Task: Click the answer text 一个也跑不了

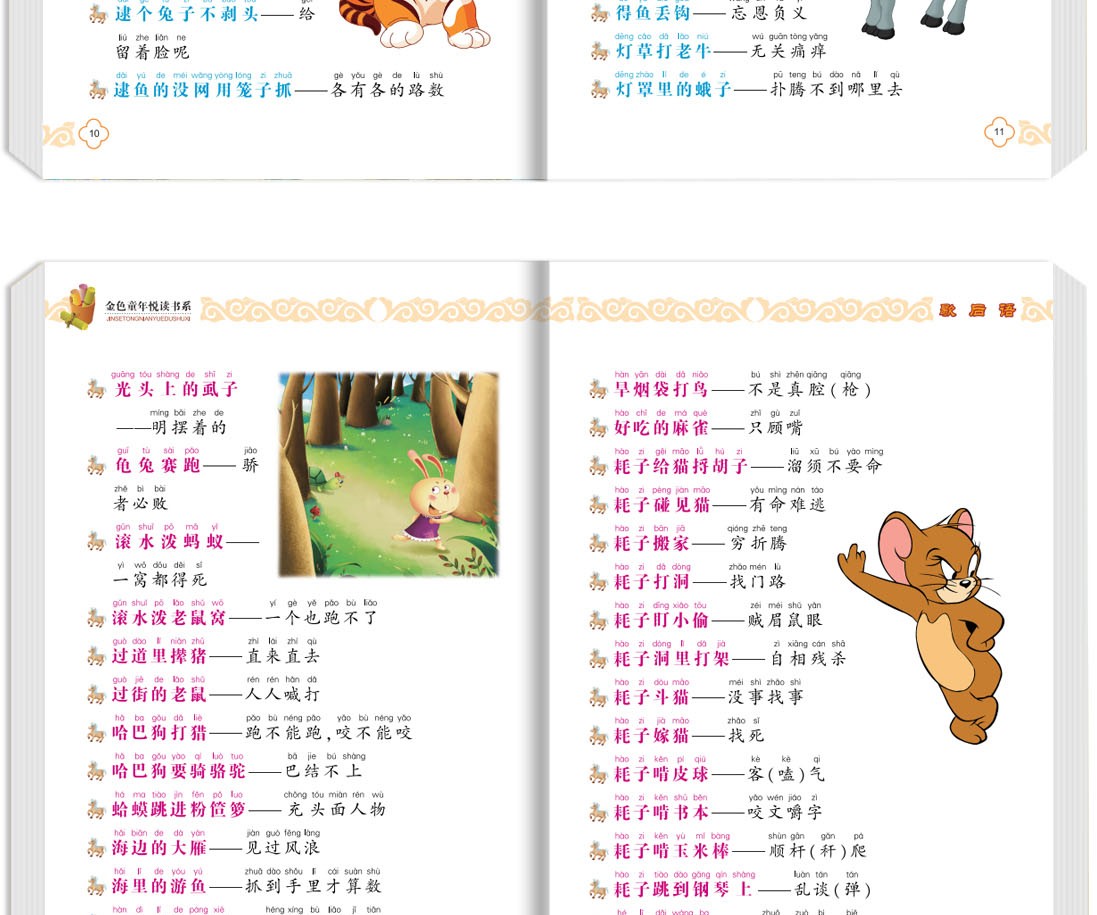Action: click(x=322, y=618)
